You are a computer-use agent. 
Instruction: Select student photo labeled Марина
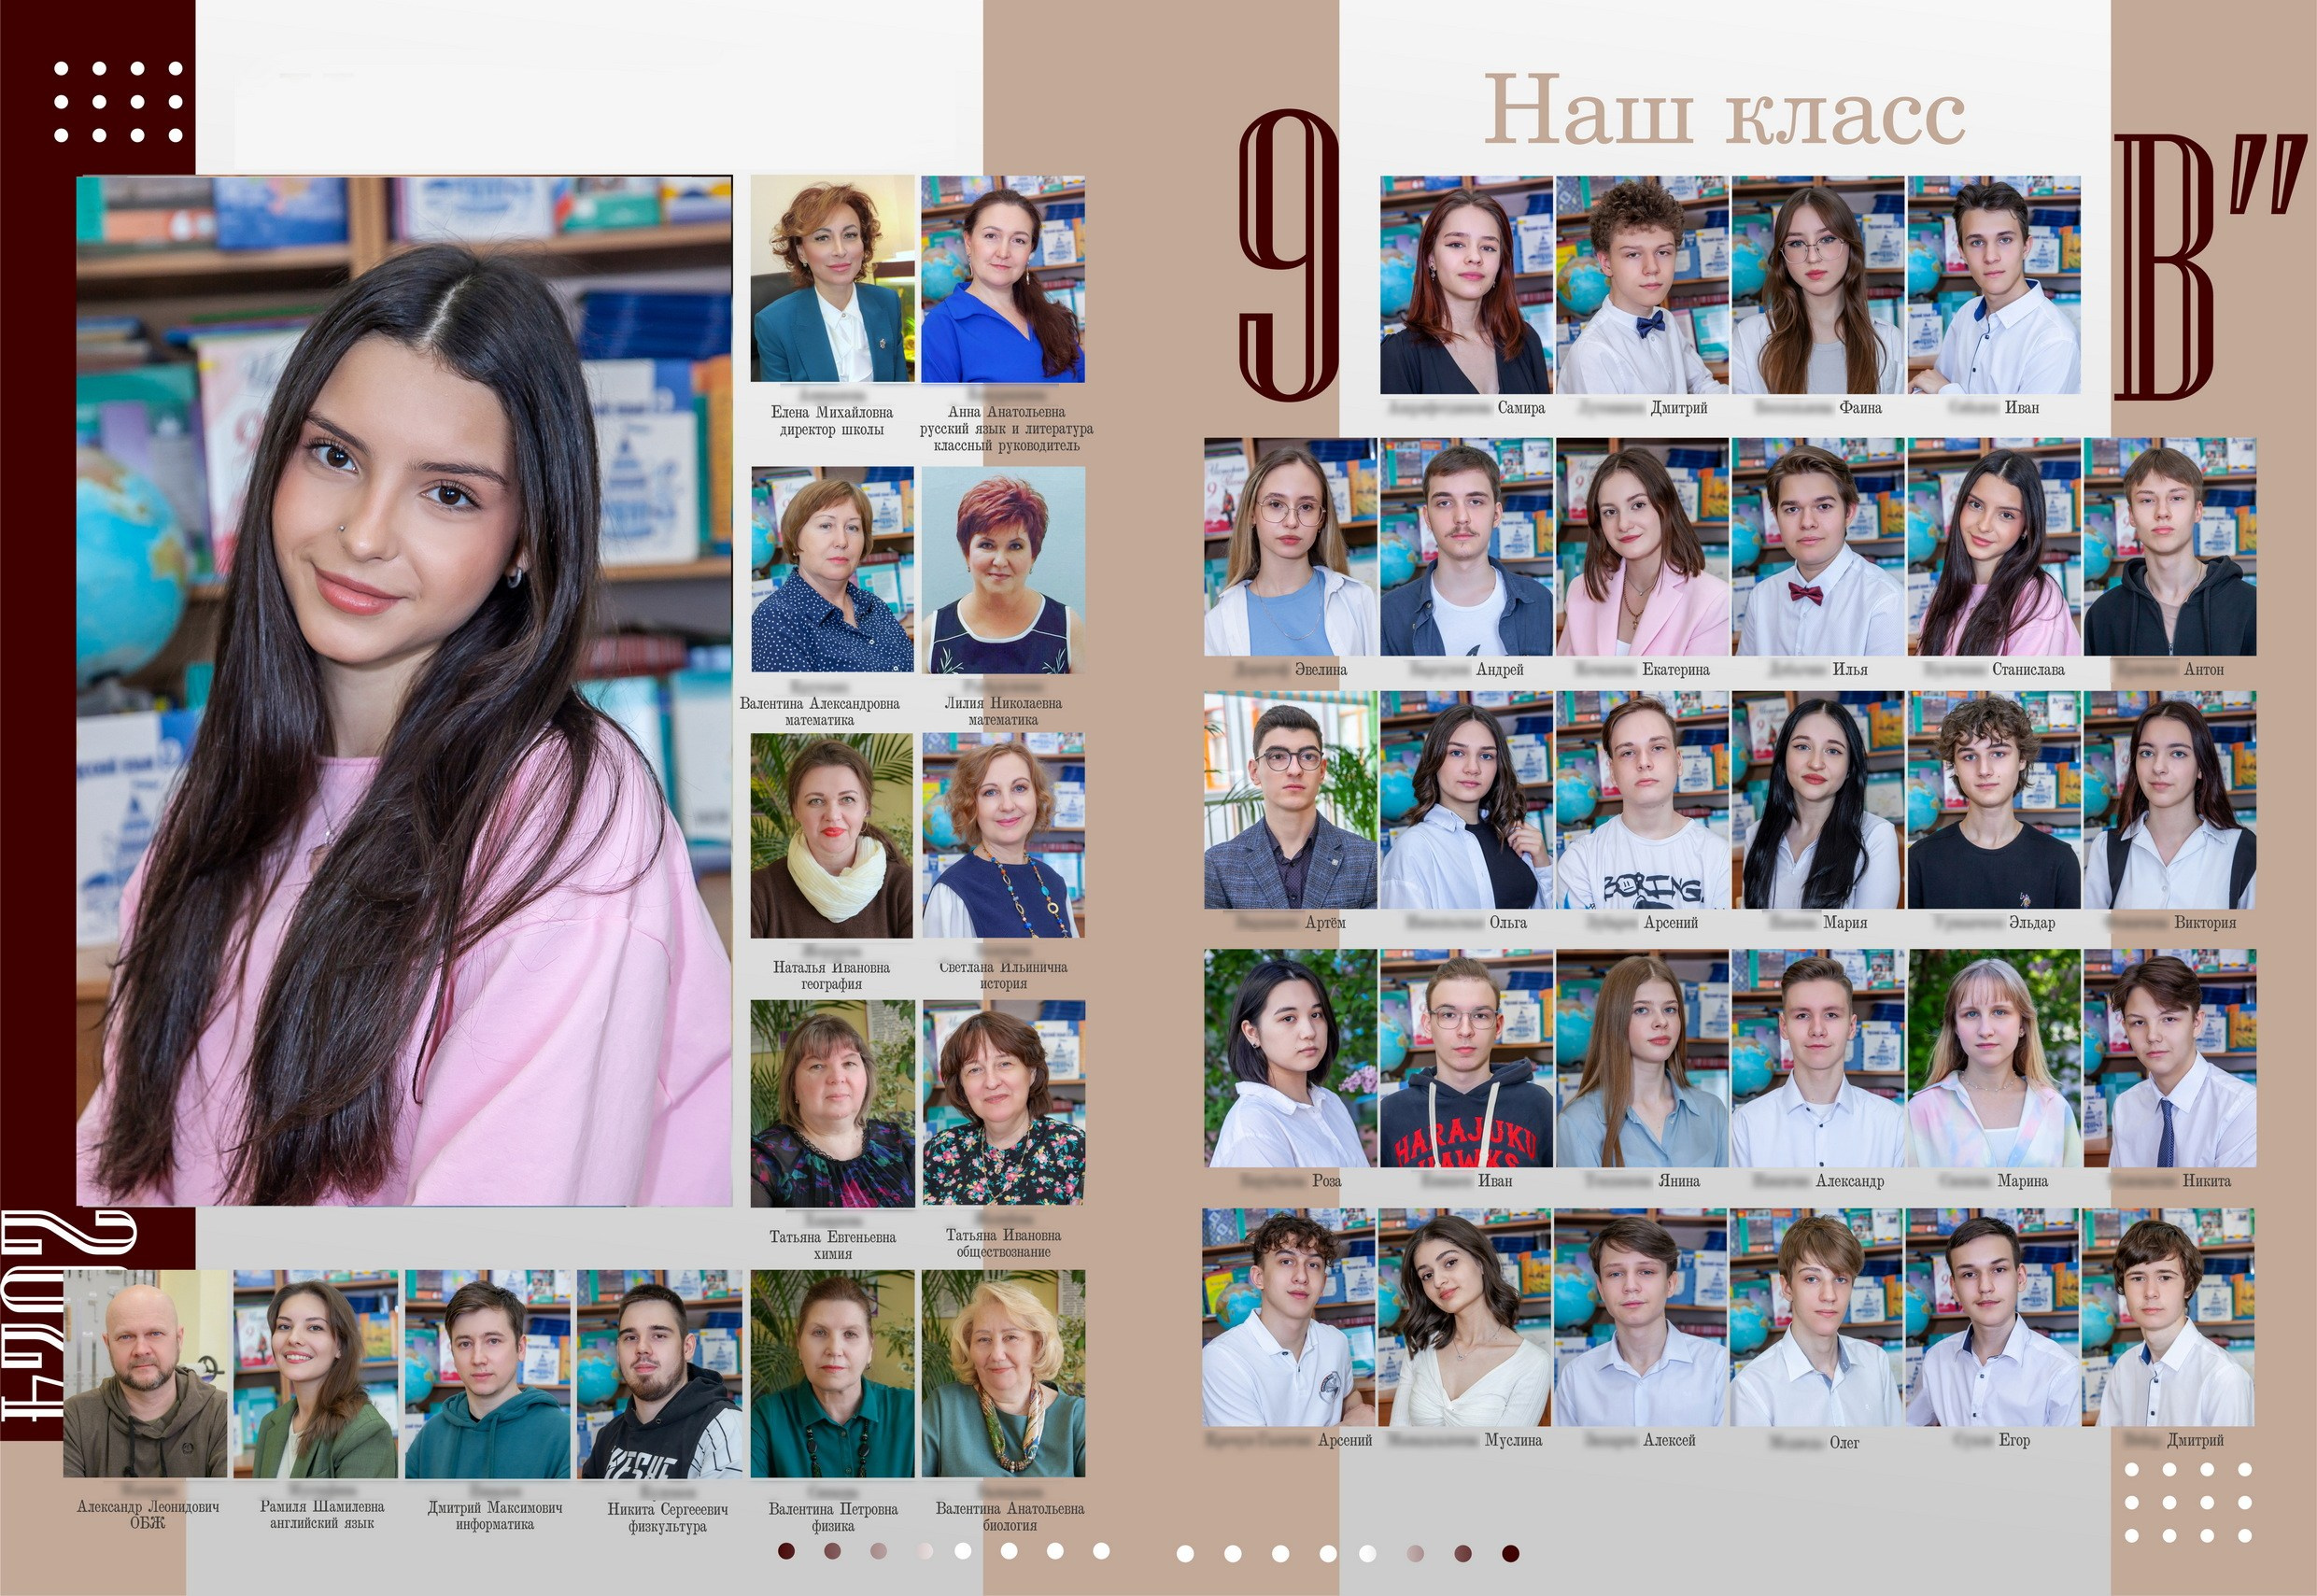pos(1994,1058)
